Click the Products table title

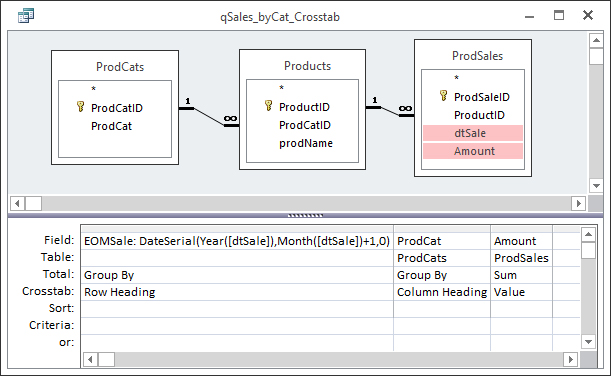(307, 66)
